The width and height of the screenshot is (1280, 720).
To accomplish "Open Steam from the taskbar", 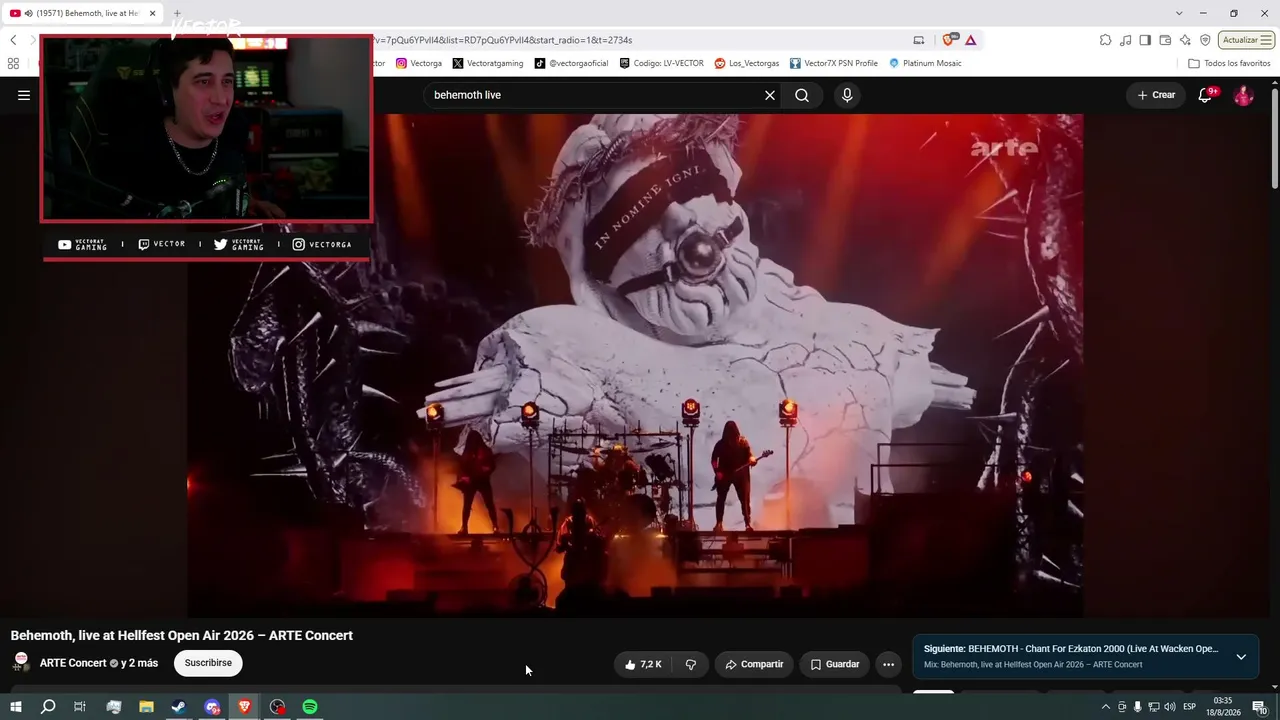I will click(x=179, y=707).
